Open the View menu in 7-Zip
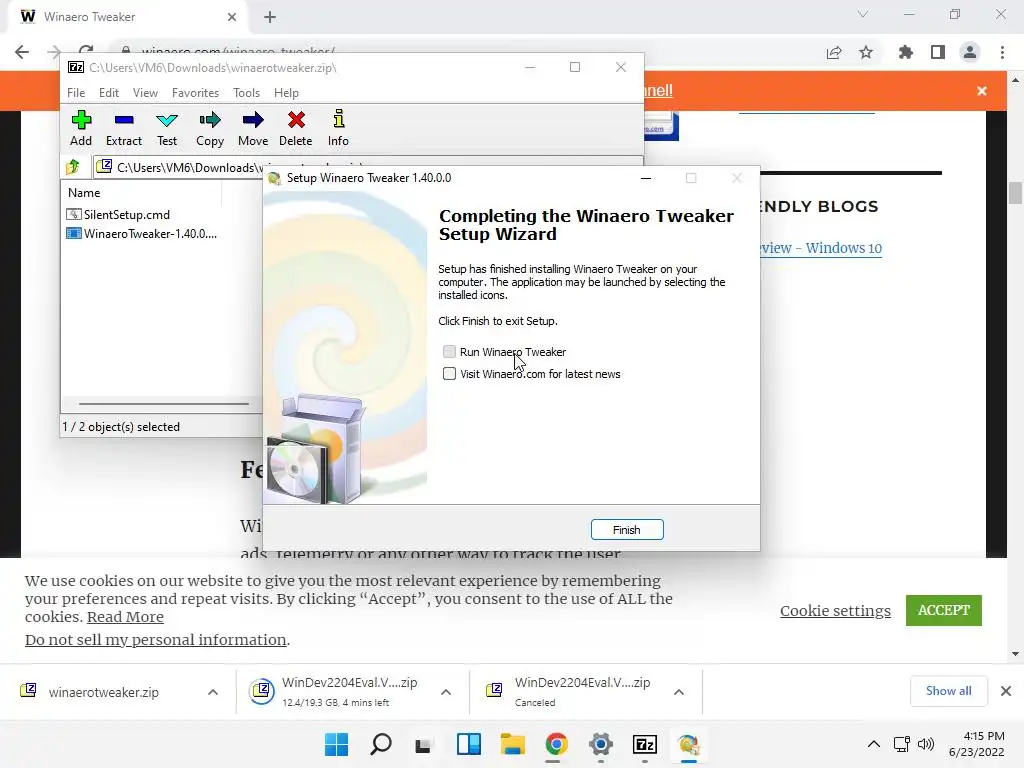Image resolution: width=1024 pixels, height=768 pixels. point(145,93)
